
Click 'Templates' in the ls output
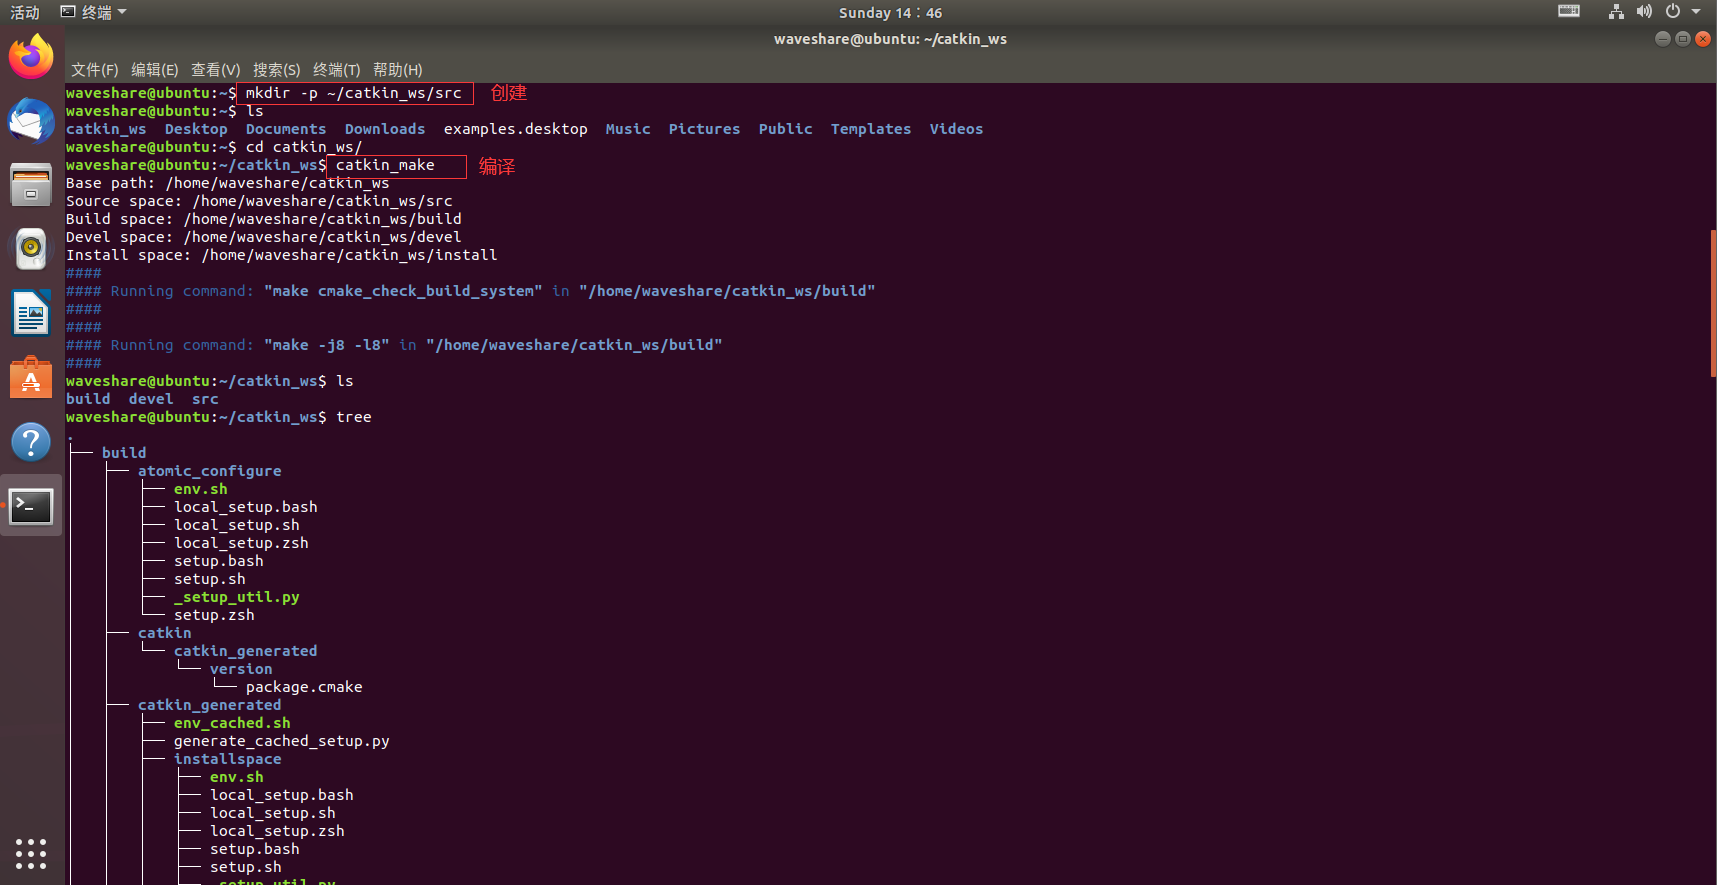pyautogui.click(x=871, y=129)
